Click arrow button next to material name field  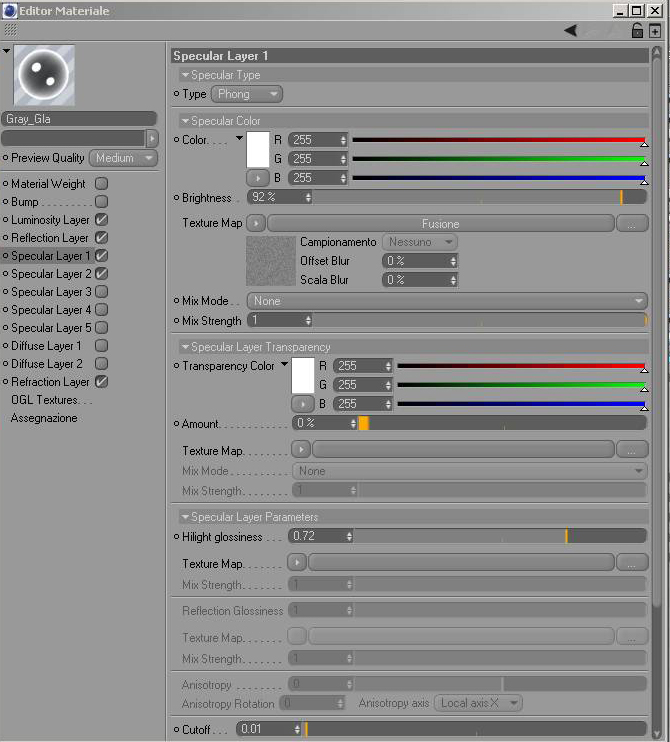(x=152, y=139)
